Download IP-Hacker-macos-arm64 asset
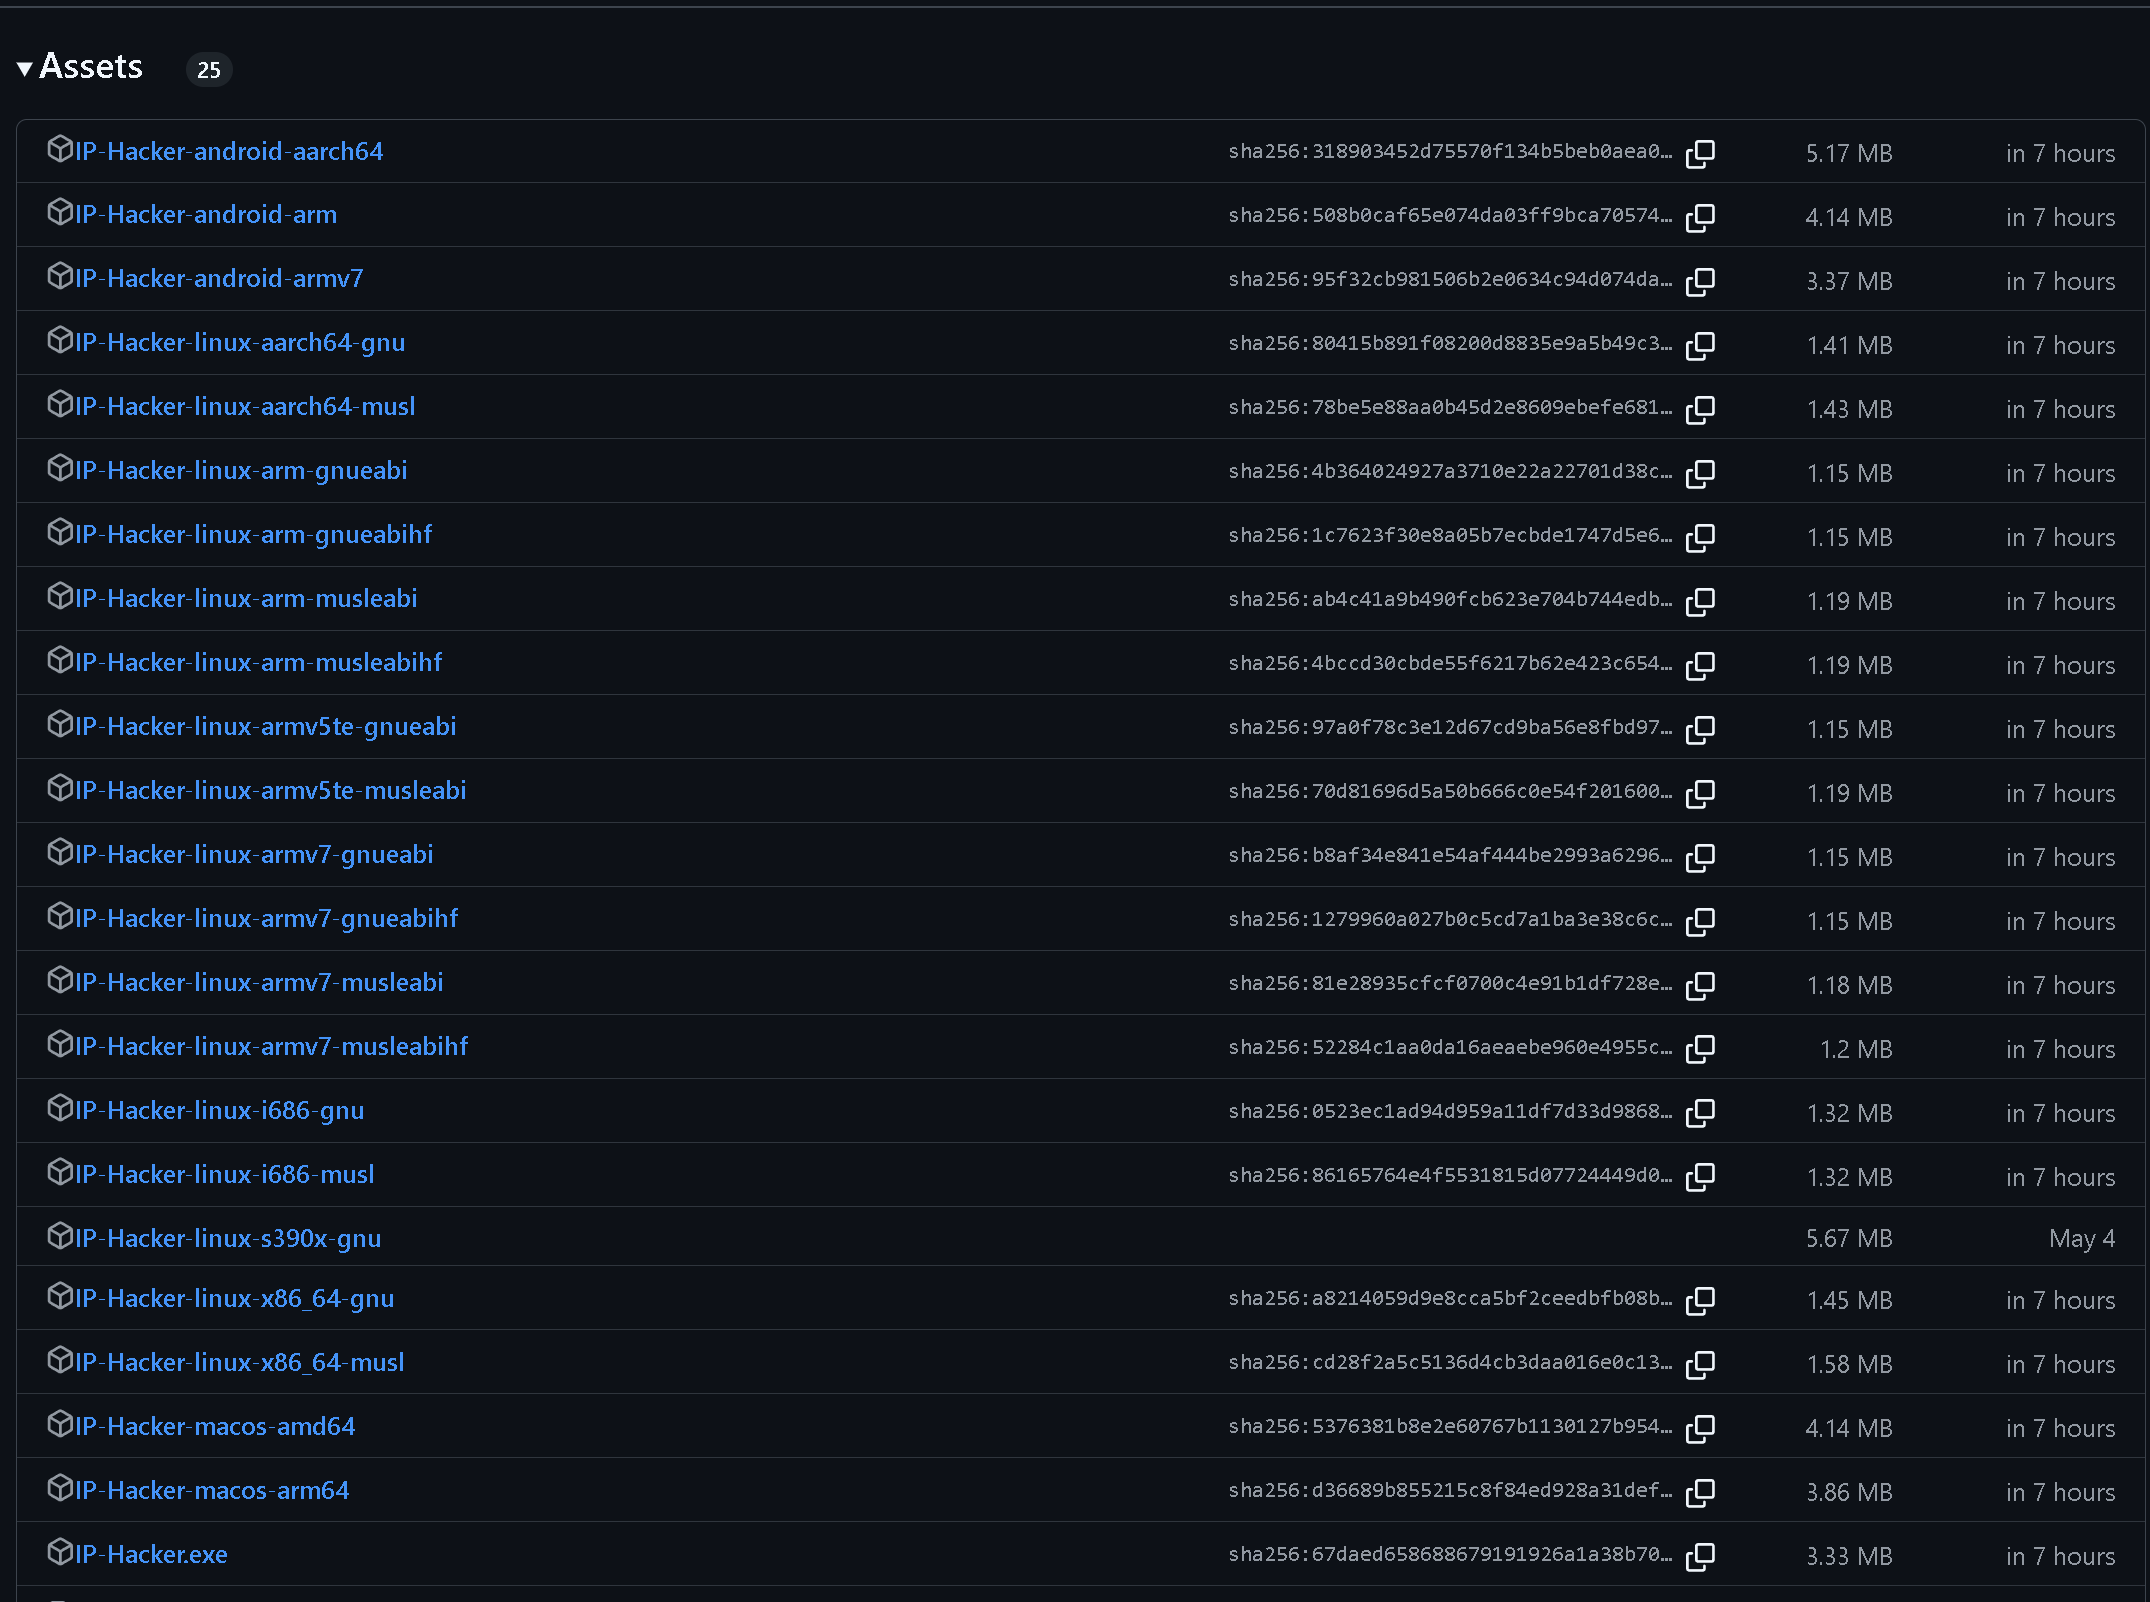 click(x=212, y=1491)
